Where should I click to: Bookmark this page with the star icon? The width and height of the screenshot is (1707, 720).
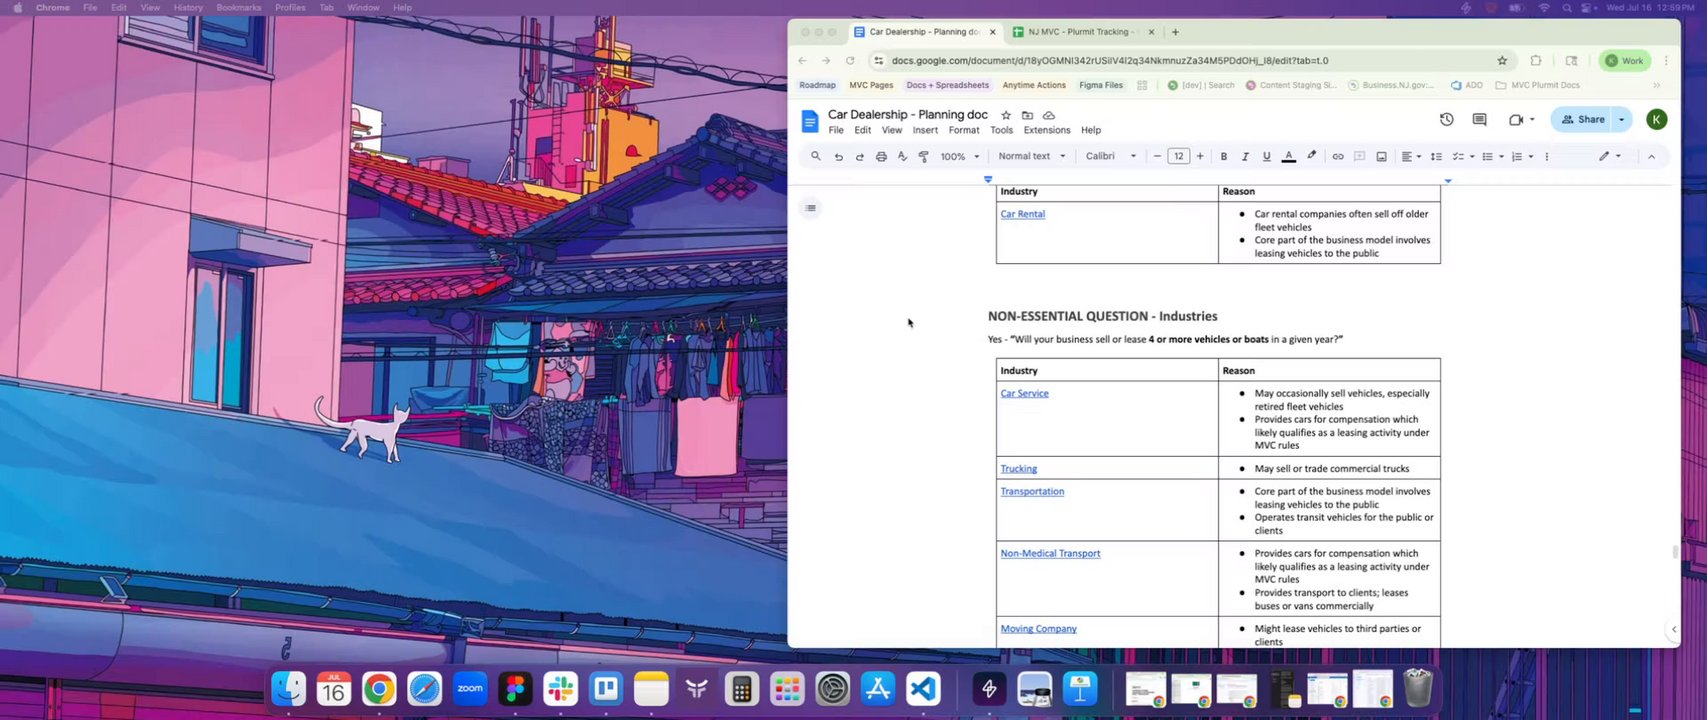[1502, 61]
